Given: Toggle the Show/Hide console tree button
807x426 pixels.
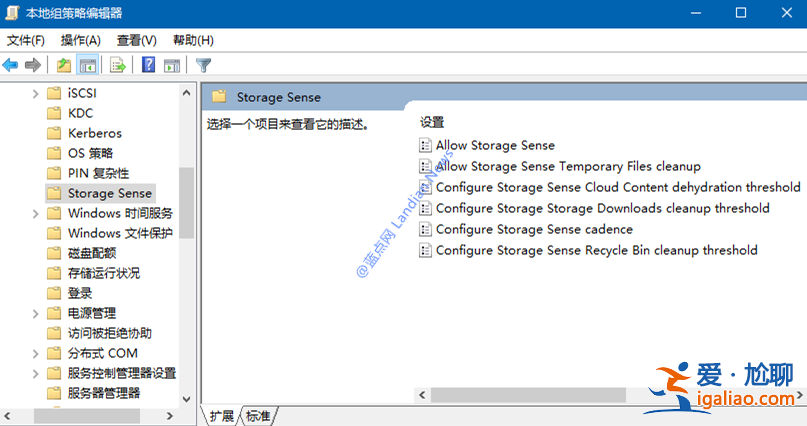Looking at the screenshot, I should pos(88,65).
